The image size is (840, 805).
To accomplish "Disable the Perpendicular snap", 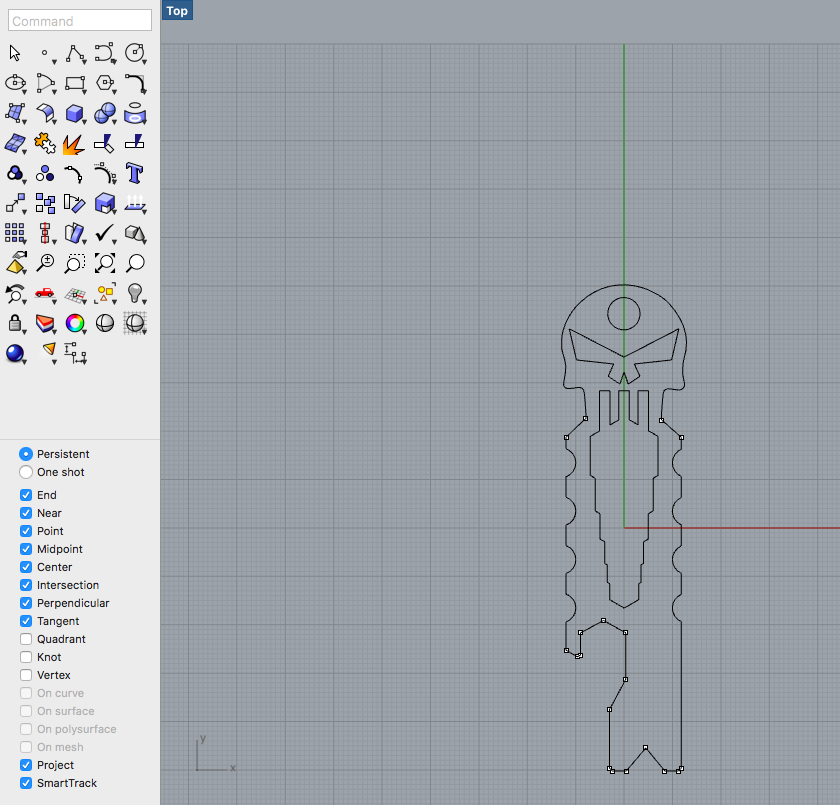I will point(26,603).
